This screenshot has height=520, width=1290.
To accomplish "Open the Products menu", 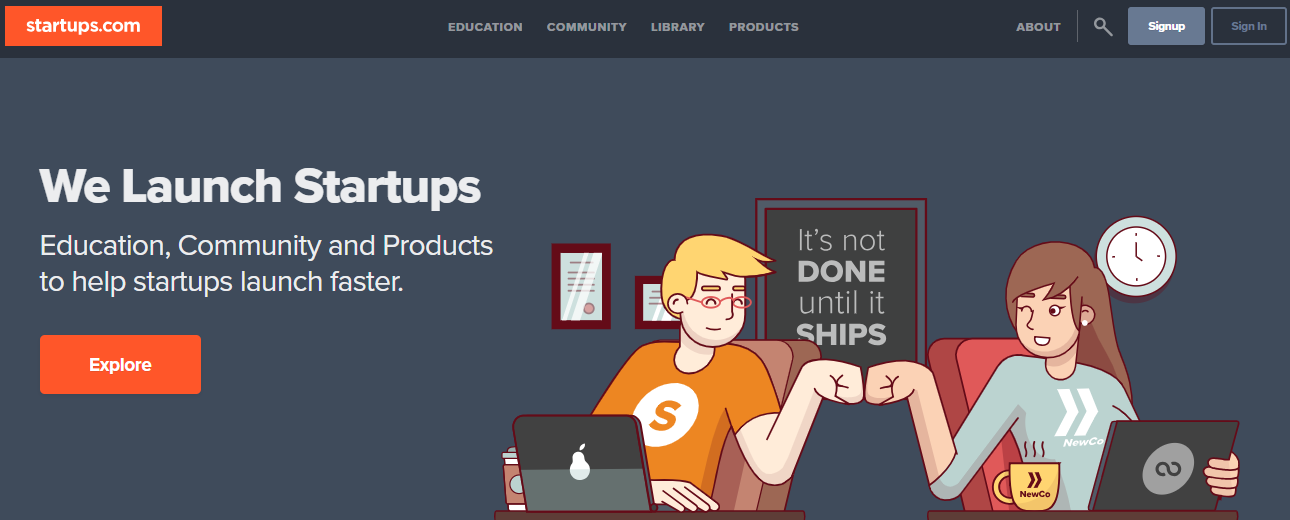I will [x=764, y=27].
